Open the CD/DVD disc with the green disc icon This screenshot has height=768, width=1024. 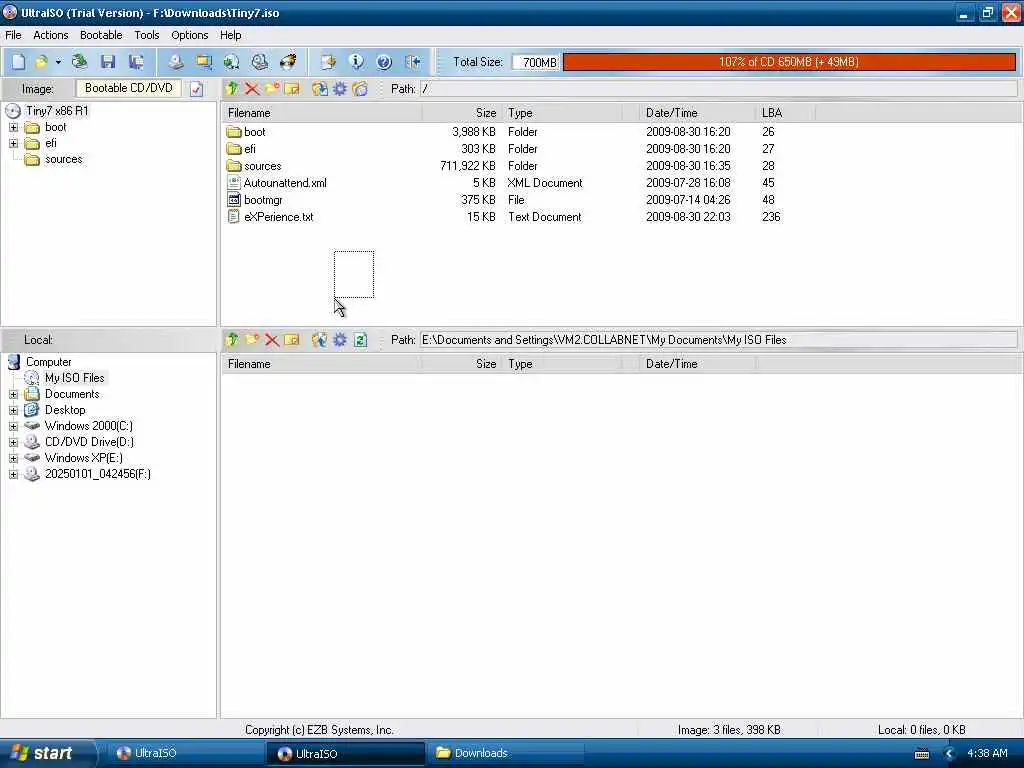tap(80, 62)
